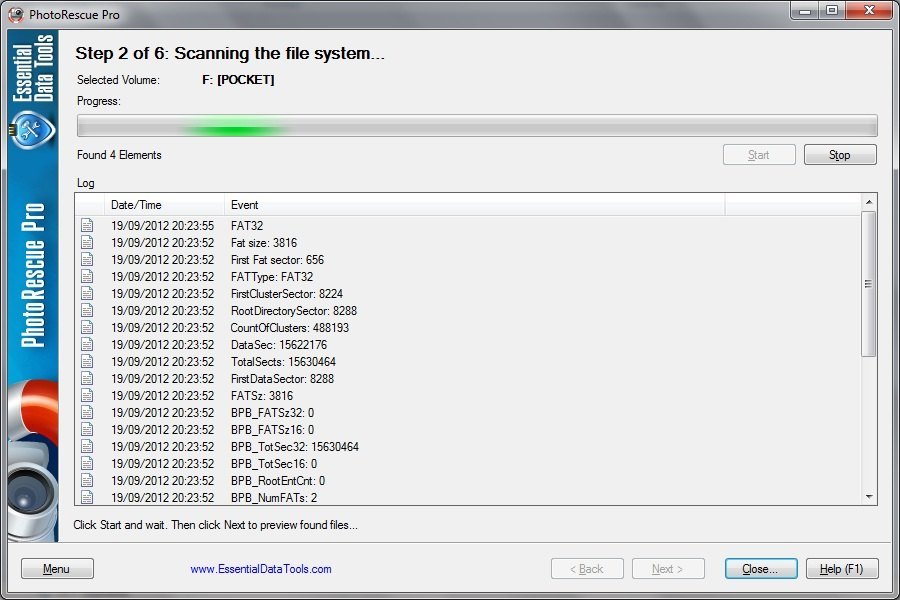900x600 pixels.
Task: Click the document icon for FirstDataSector: 8288
Action: click(x=87, y=378)
